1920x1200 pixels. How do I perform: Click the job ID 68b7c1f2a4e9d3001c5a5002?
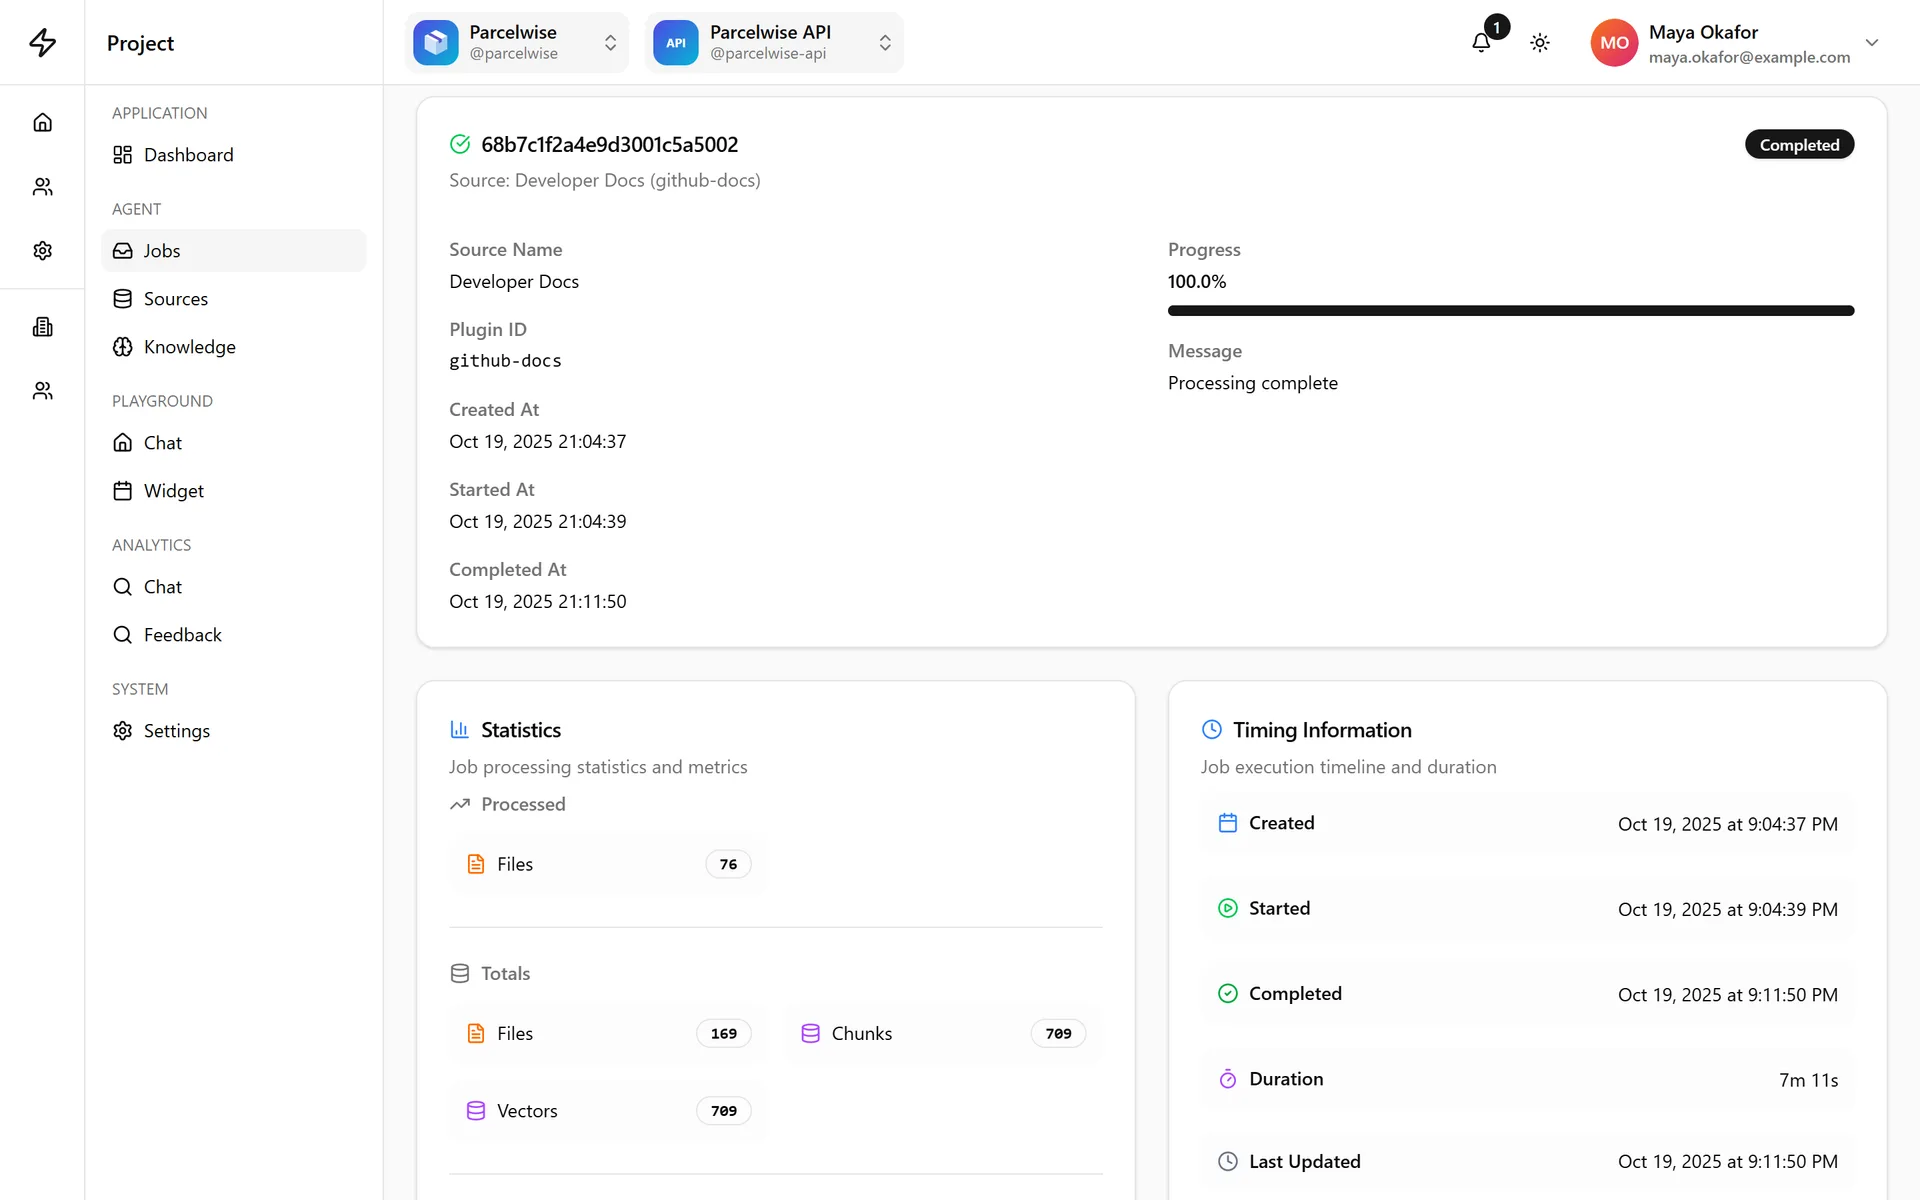coord(610,144)
